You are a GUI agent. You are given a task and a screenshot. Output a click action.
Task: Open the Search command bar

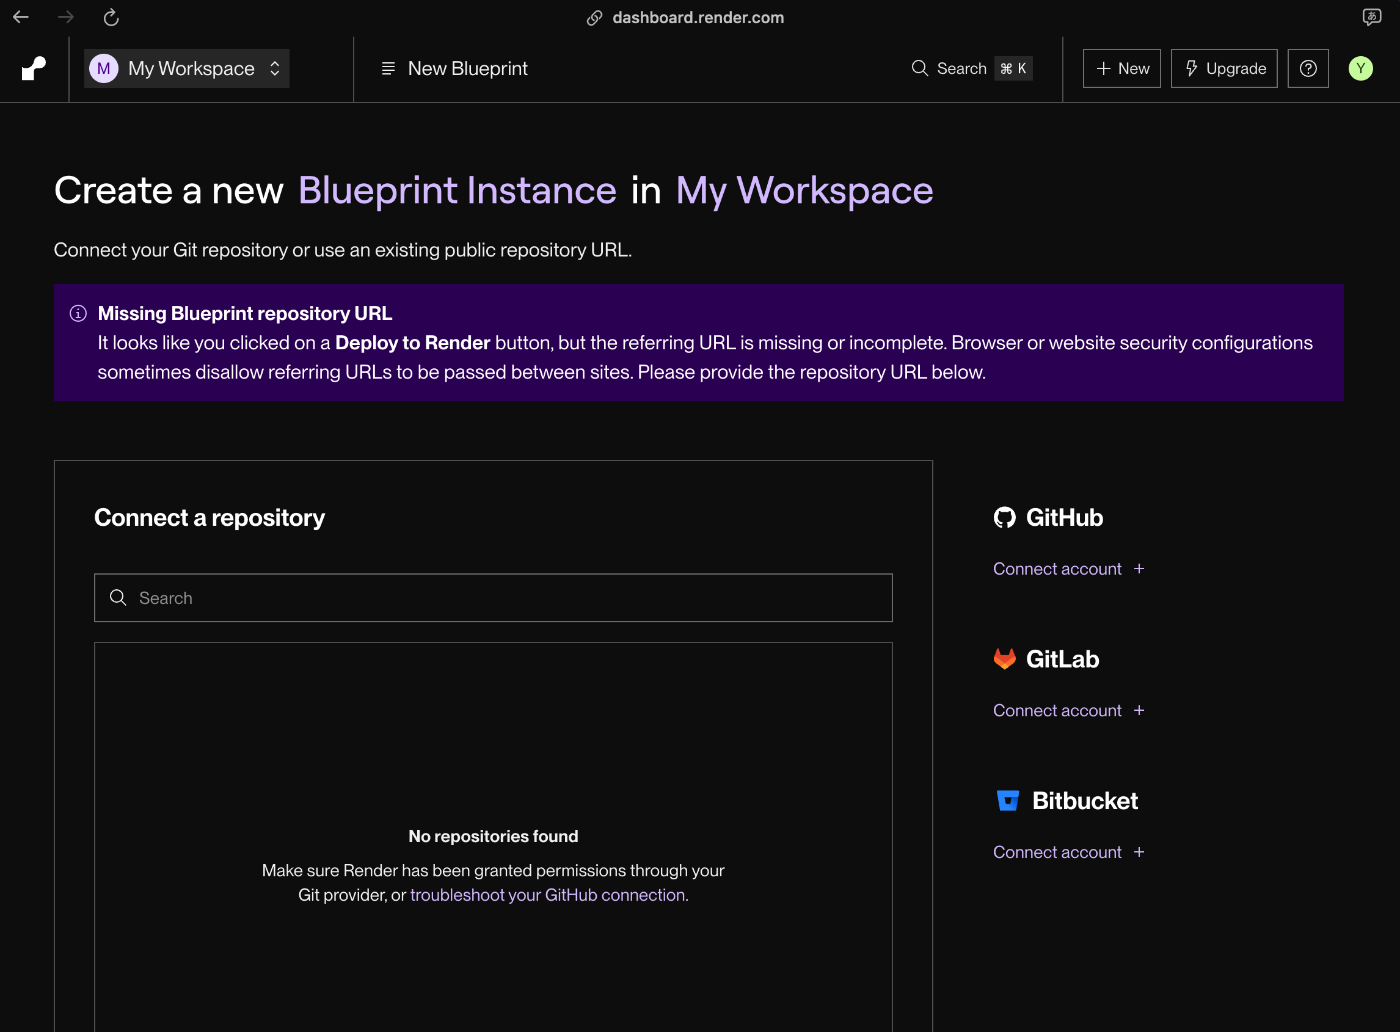(971, 68)
